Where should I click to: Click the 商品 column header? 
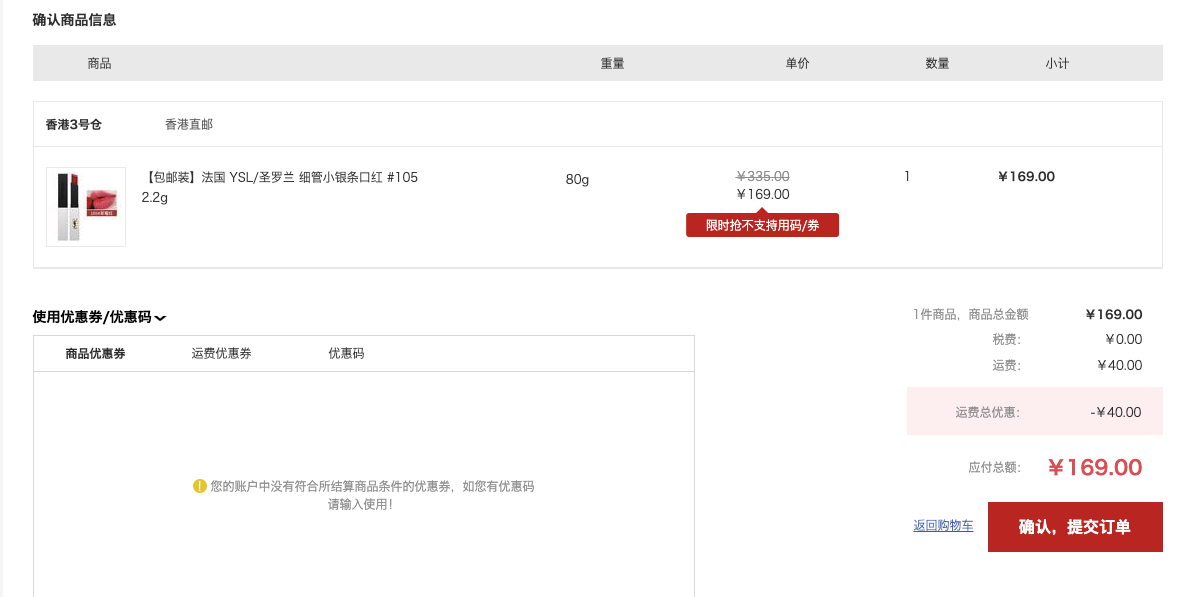click(x=100, y=64)
